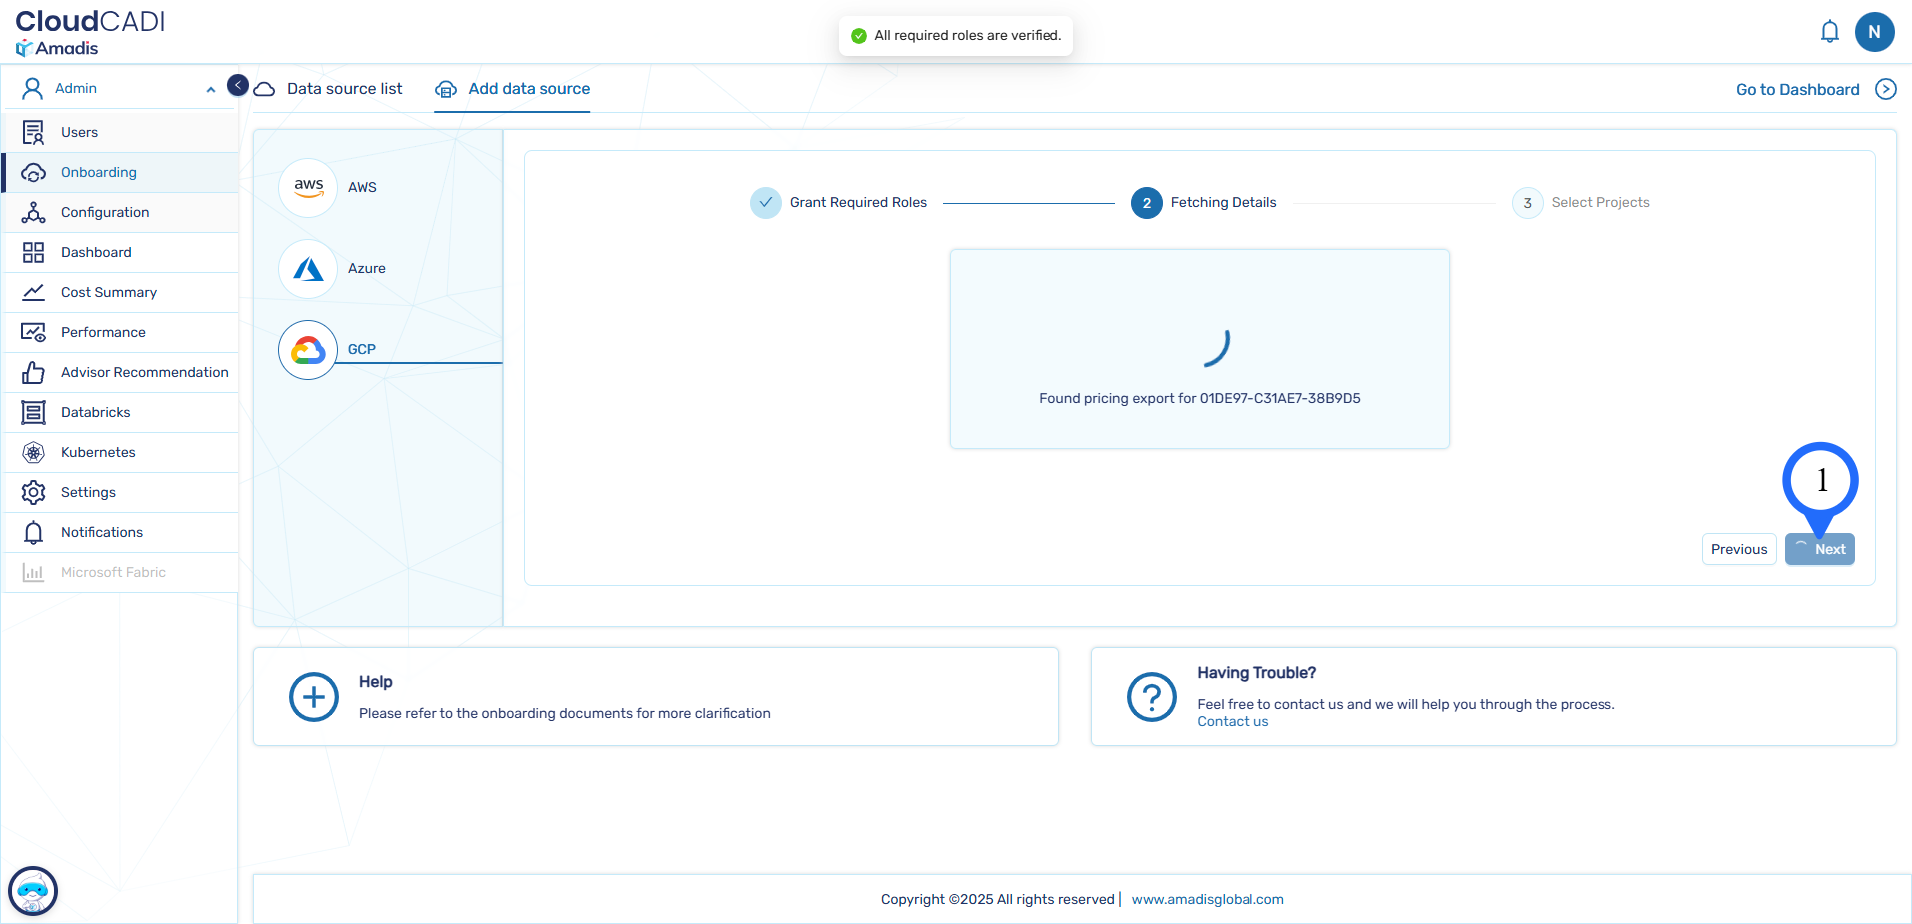Open the www.amadisglobal.com footer link

pos(1207,899)
